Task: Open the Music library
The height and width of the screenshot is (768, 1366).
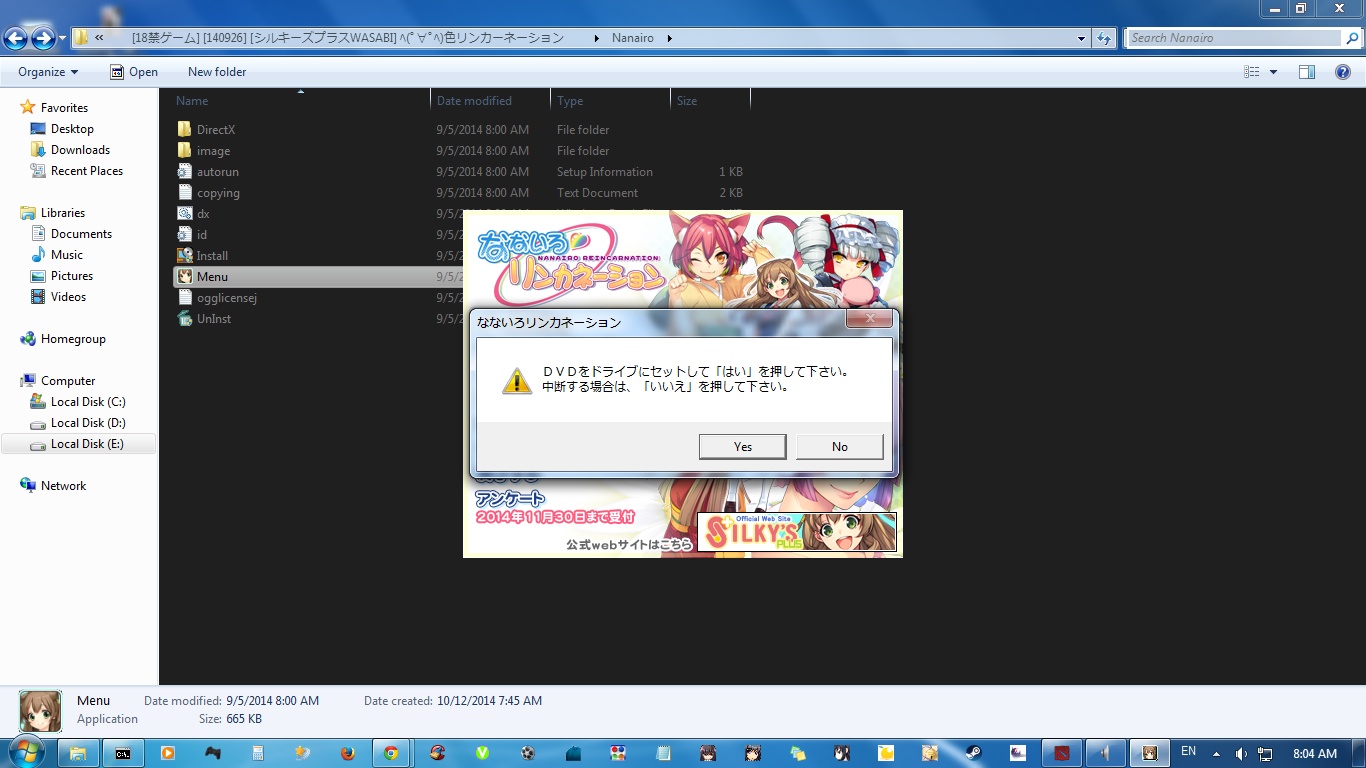Action: point(67,255)
